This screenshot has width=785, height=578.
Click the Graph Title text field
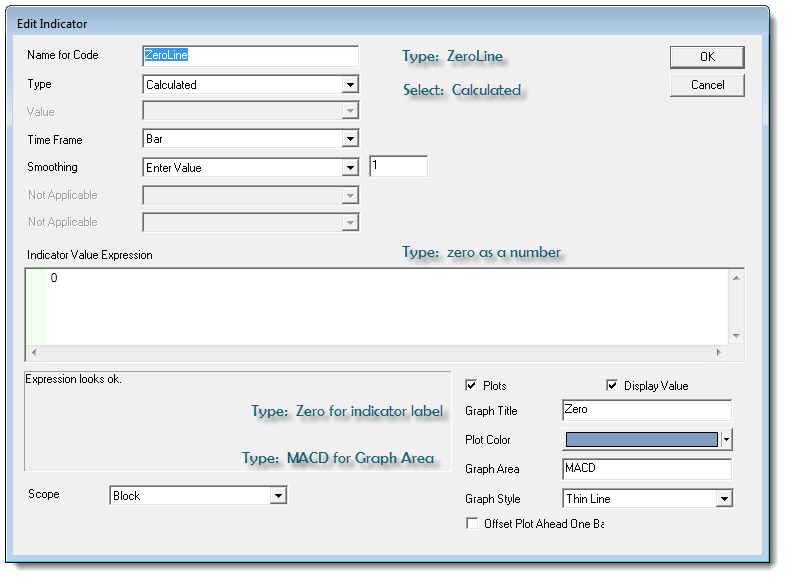(647, 410)
